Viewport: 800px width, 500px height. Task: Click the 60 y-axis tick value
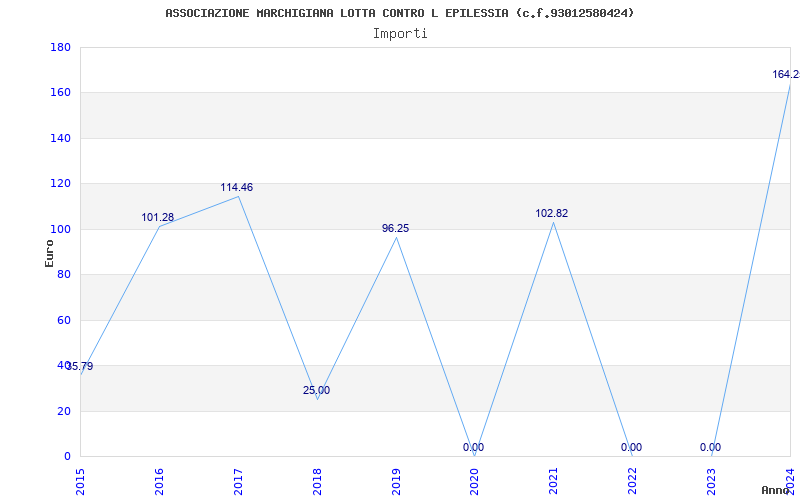[x=64, y=320]
